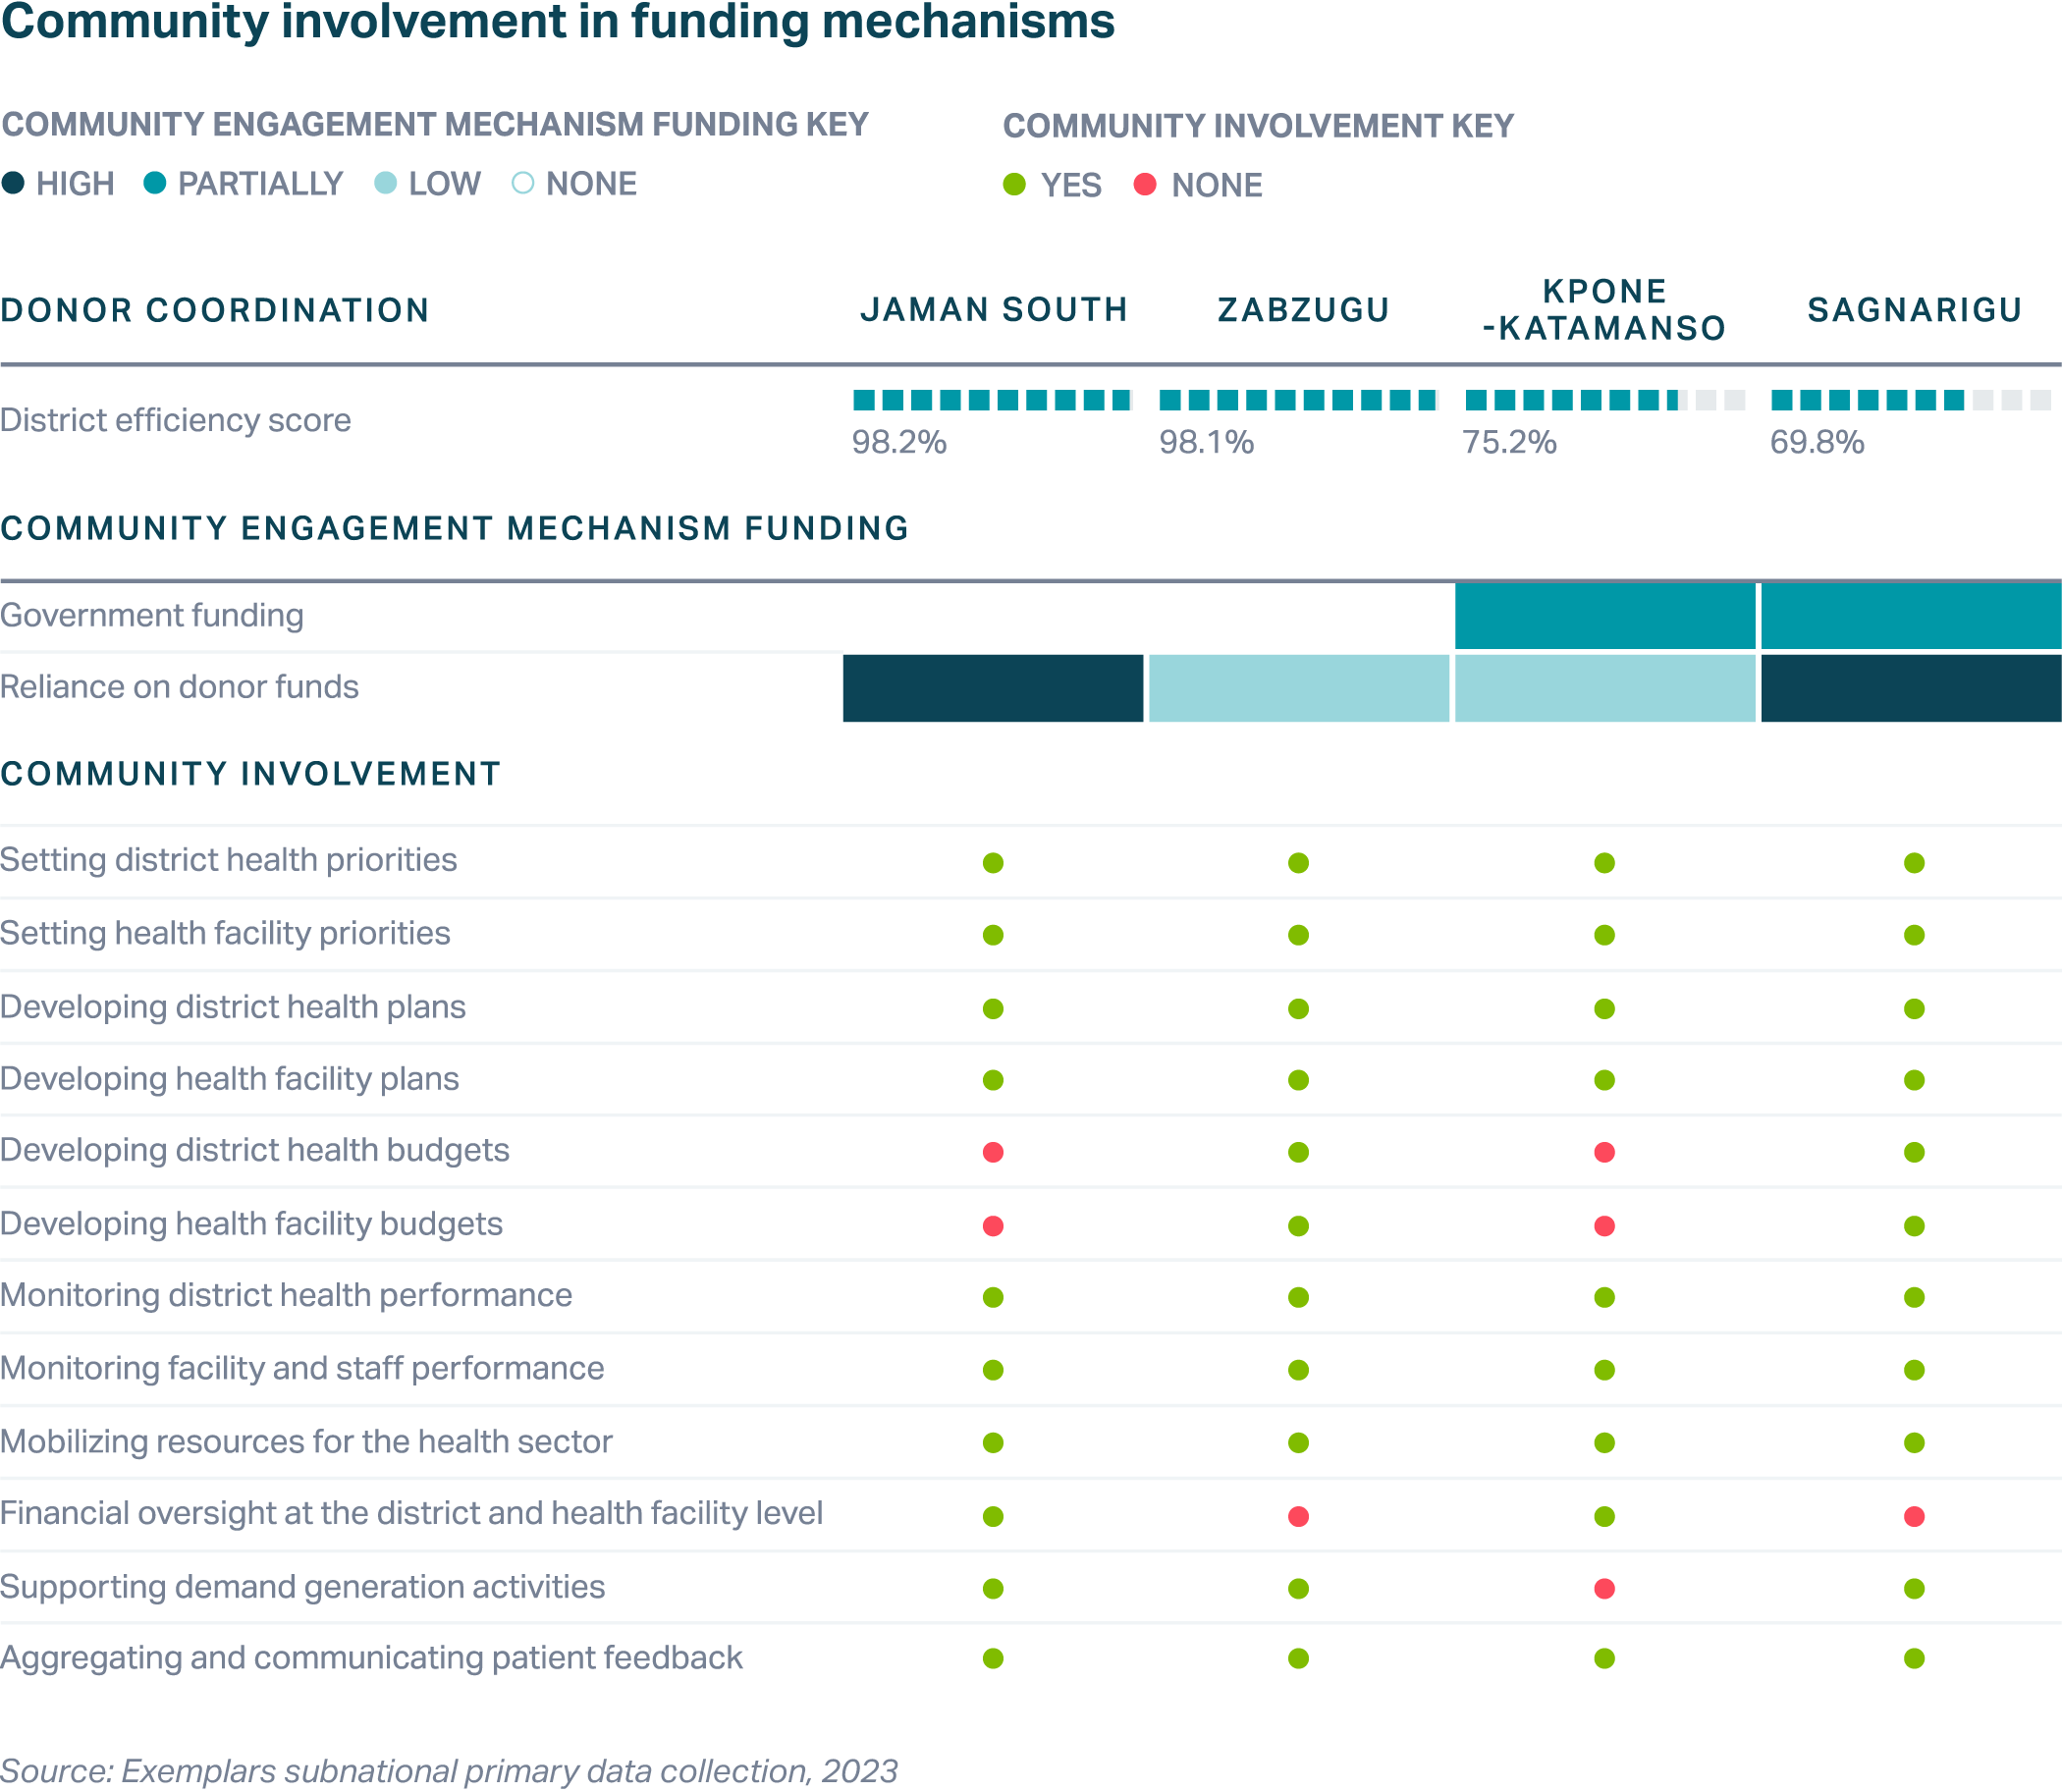Click Kpone-Katamanso's red demand generation dot
The height and width of the screenshot is (1792, 2062).
click(x=1604, y=1589)
